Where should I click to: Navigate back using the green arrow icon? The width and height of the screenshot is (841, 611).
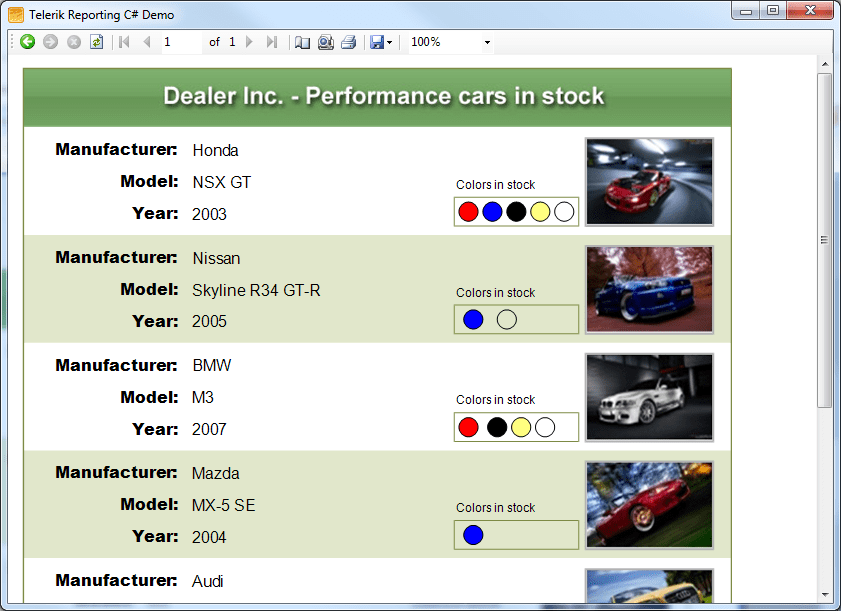click(x=27, y=42)
